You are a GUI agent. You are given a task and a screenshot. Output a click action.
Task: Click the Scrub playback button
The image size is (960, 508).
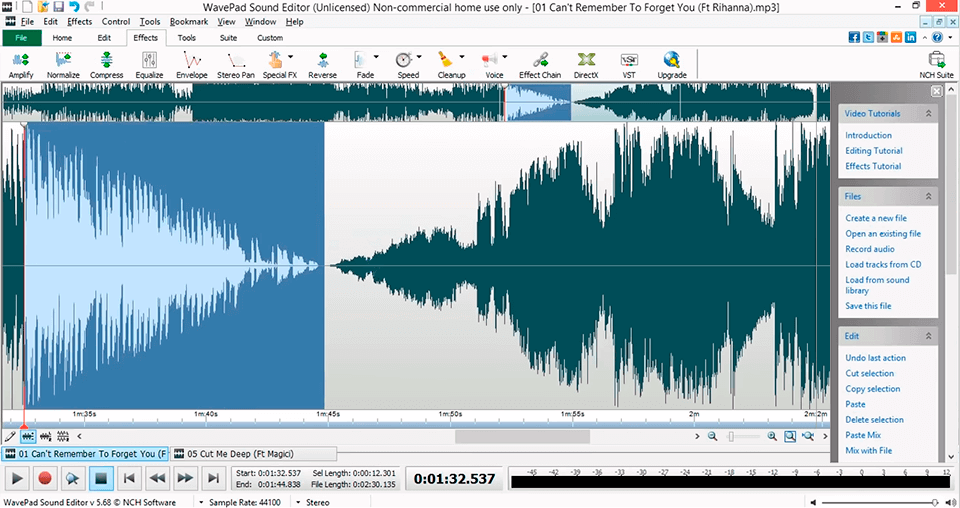[72, 479]
